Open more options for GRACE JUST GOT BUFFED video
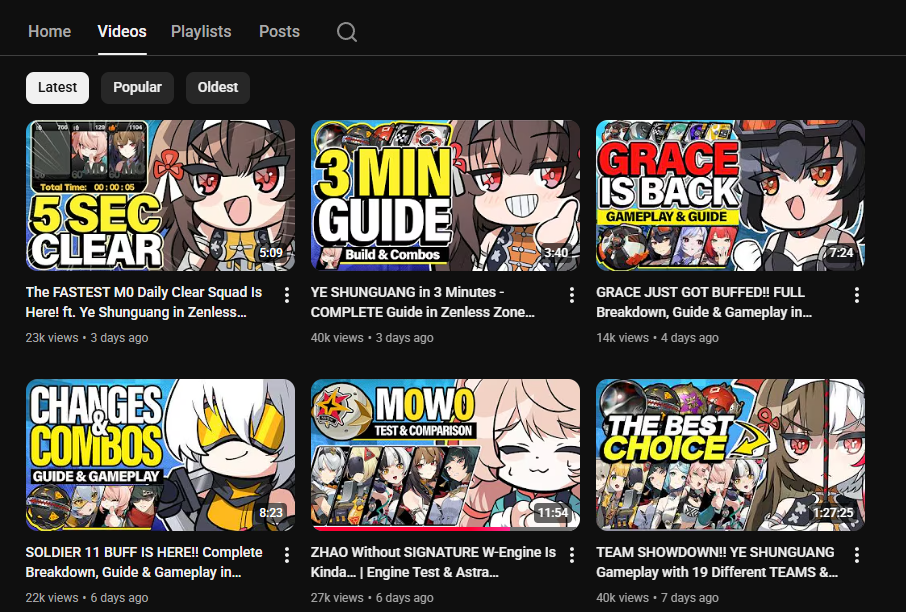 click(856, 295)
